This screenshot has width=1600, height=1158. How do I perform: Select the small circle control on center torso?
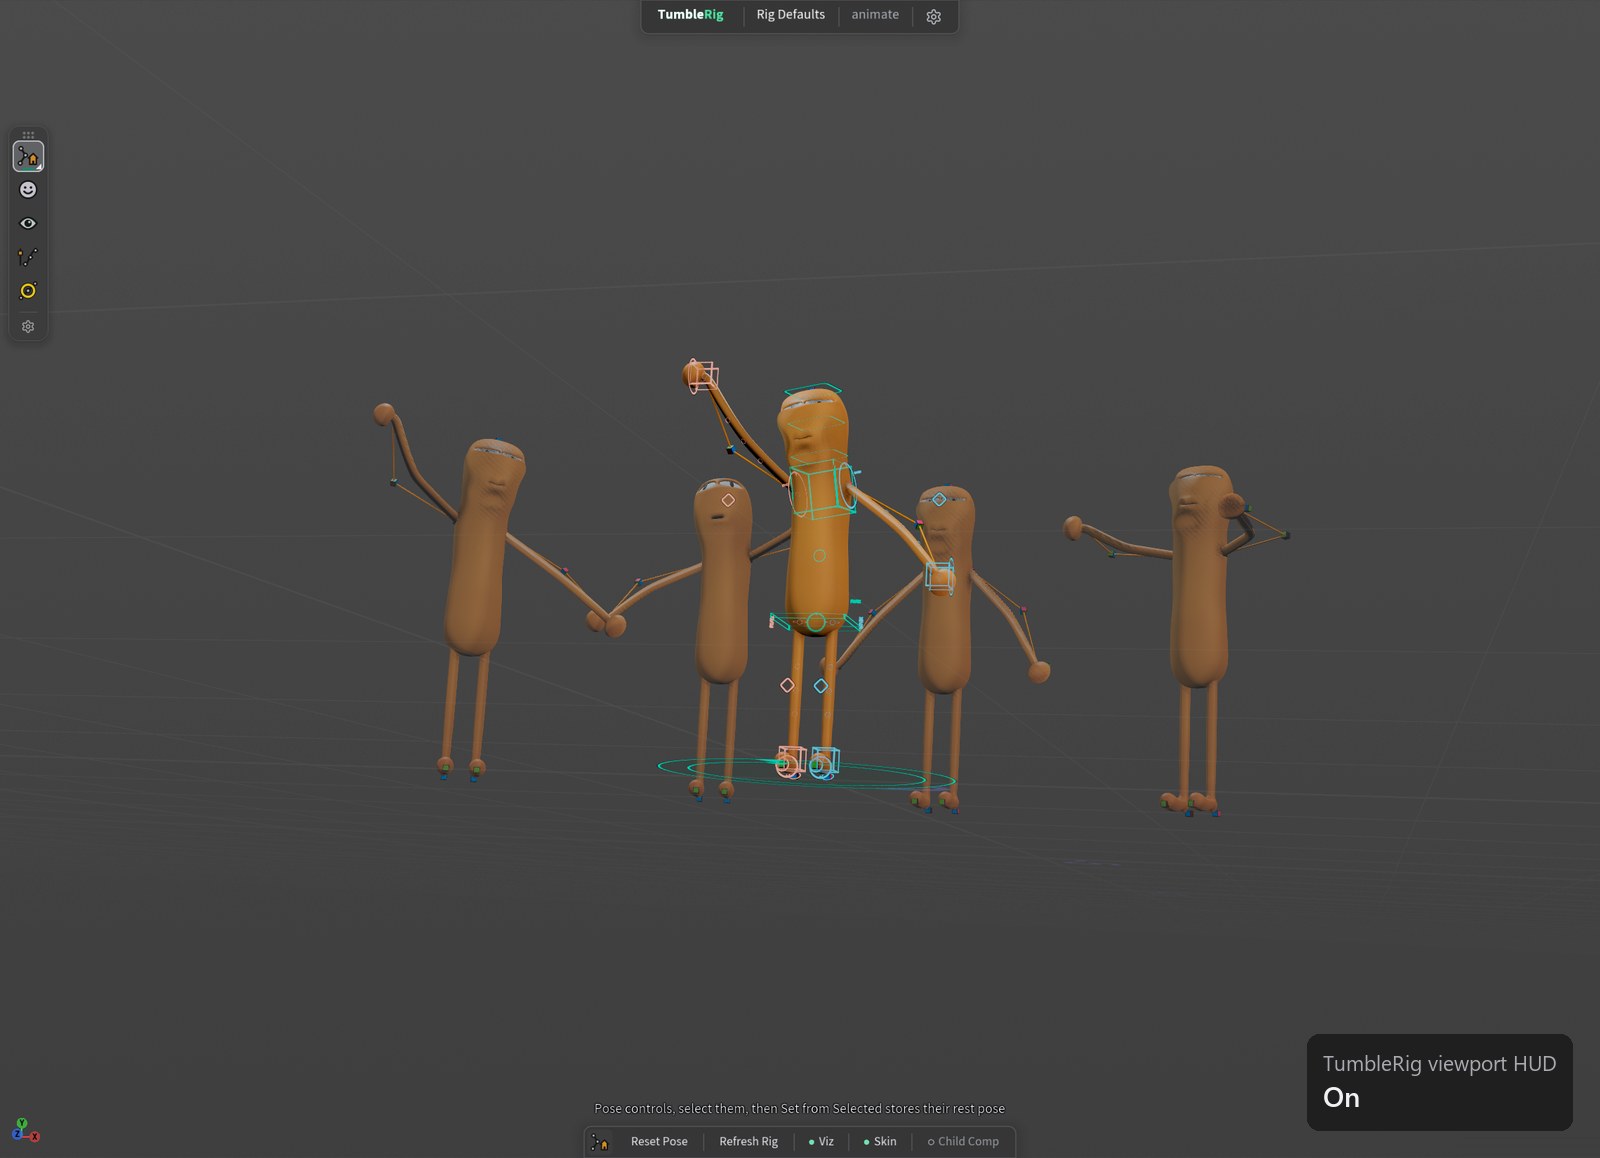click(819, 556)
